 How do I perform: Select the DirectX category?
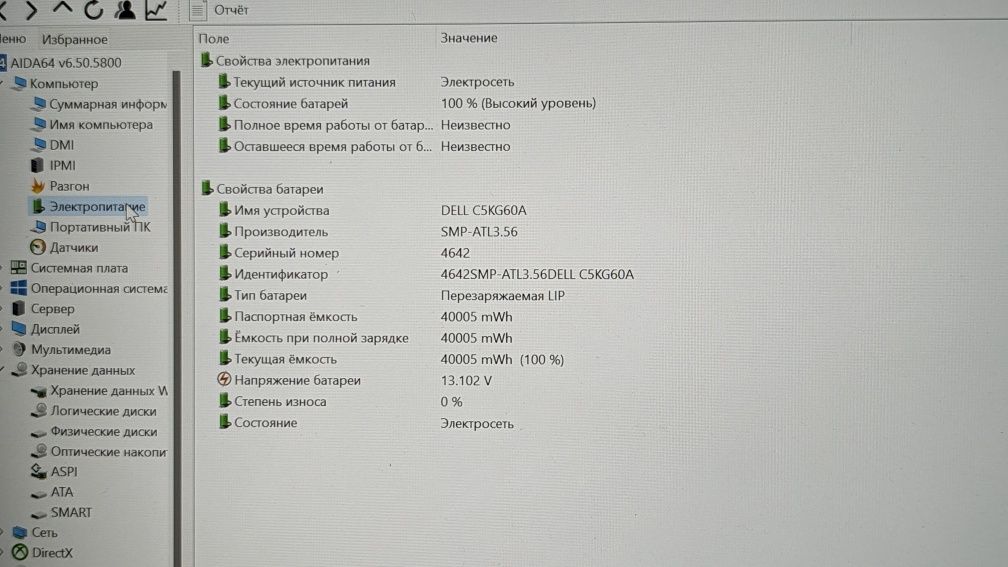click(52, 553)
